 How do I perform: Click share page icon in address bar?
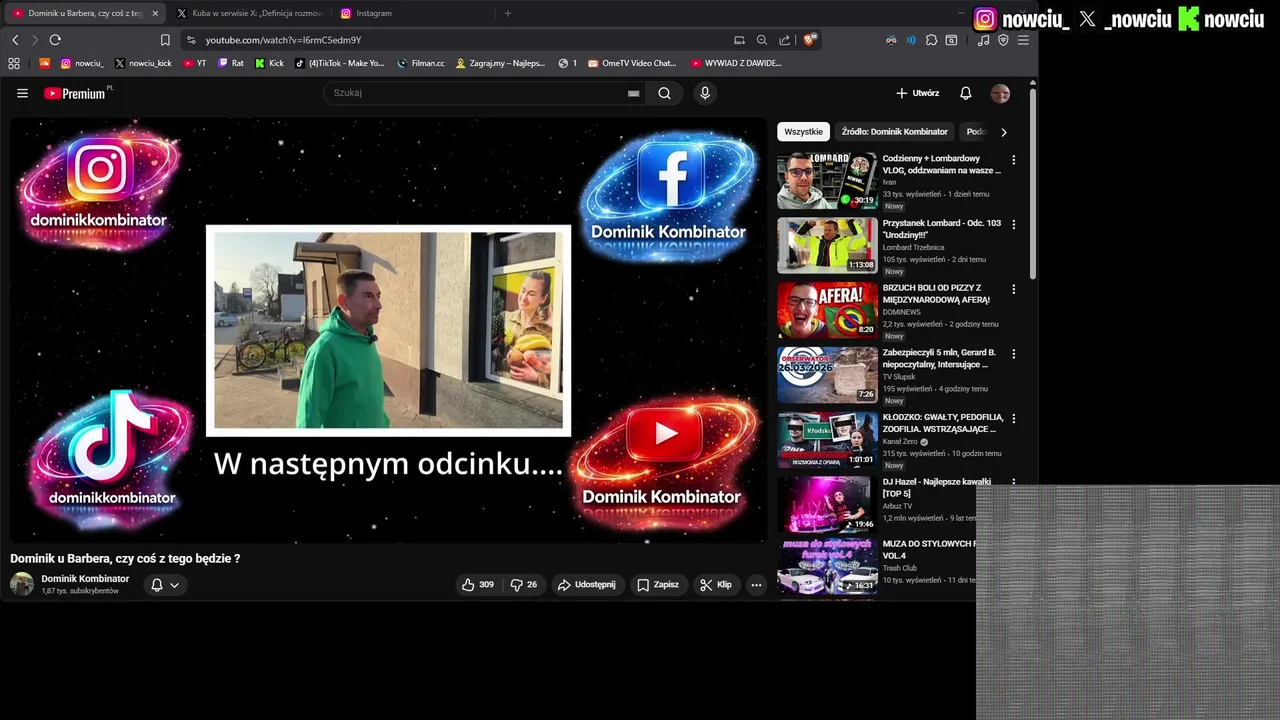(785, 40)
